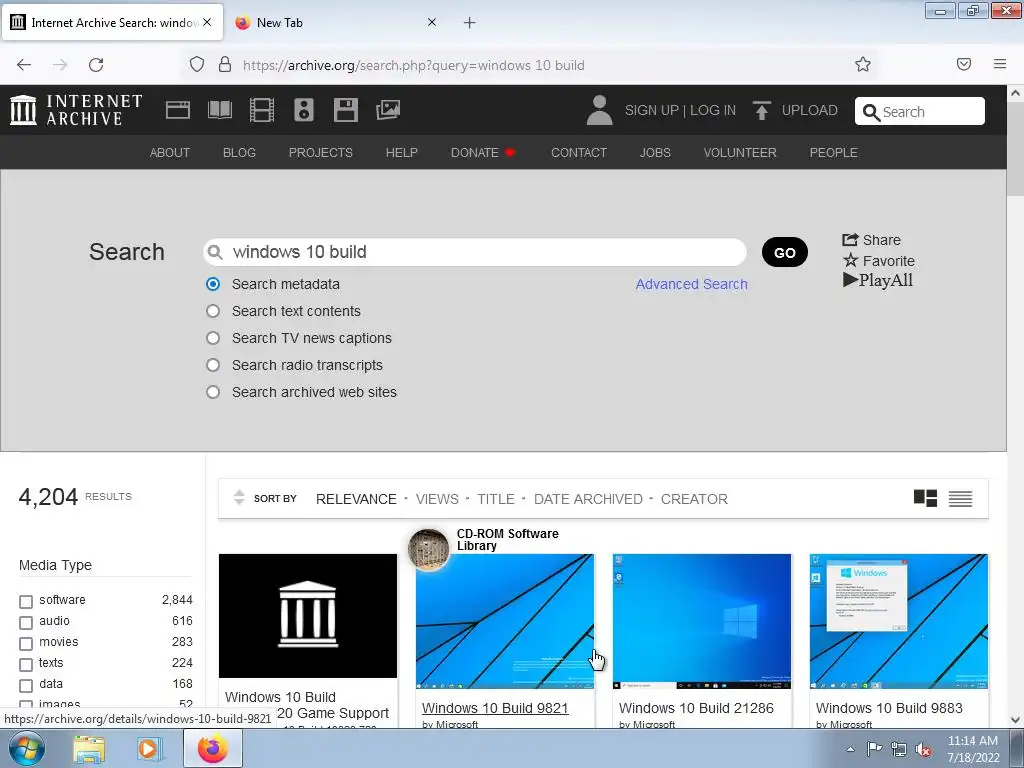Open the Internet Archive home logo
1024x768 pixels.
[76, 110]
